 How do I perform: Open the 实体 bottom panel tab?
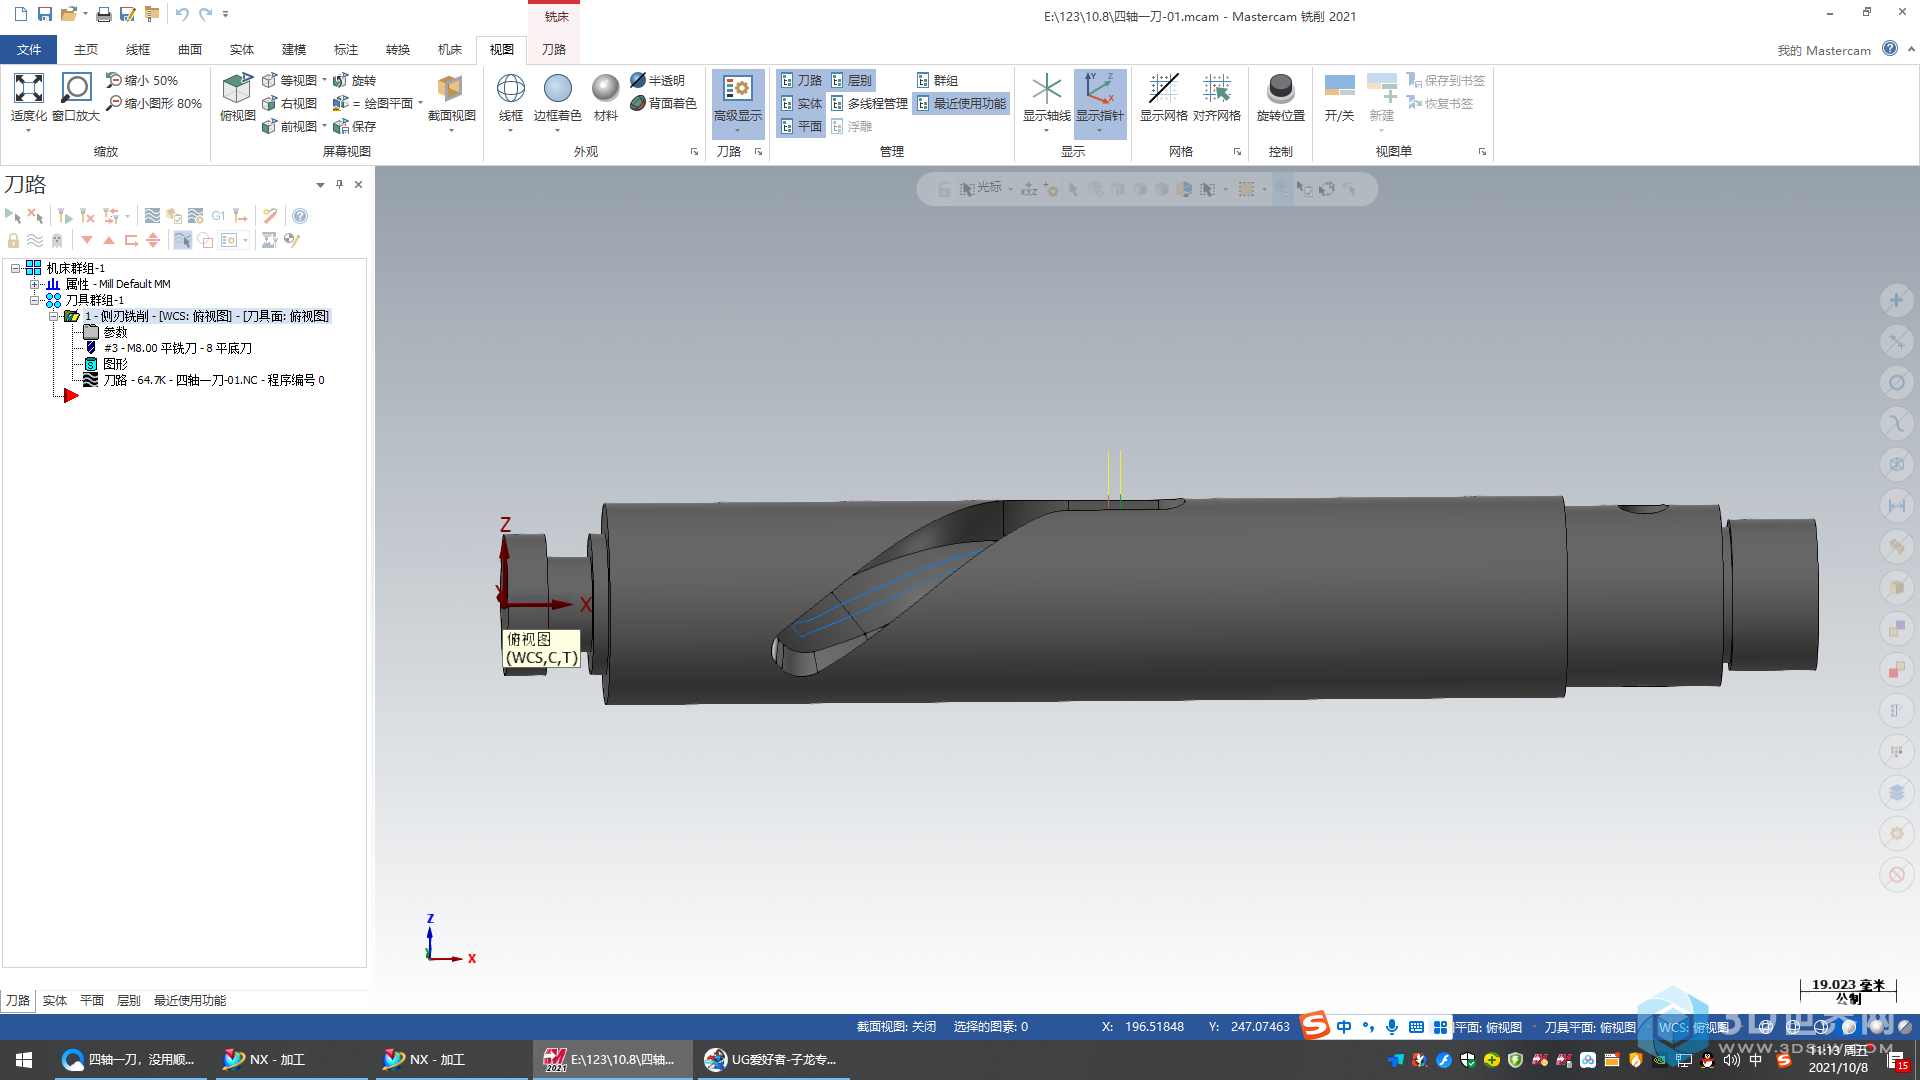pos(55,1000)
